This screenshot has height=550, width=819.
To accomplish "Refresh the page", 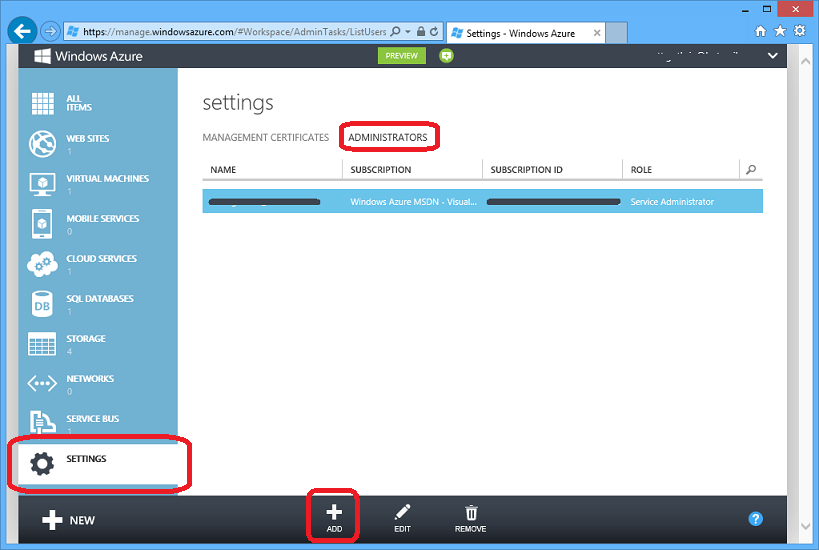I will click(434, 31).
